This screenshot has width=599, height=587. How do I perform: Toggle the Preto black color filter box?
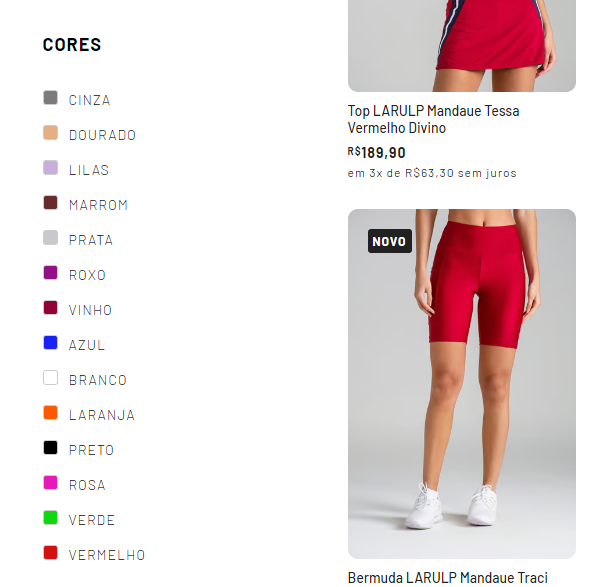click(x=50, y=448)
